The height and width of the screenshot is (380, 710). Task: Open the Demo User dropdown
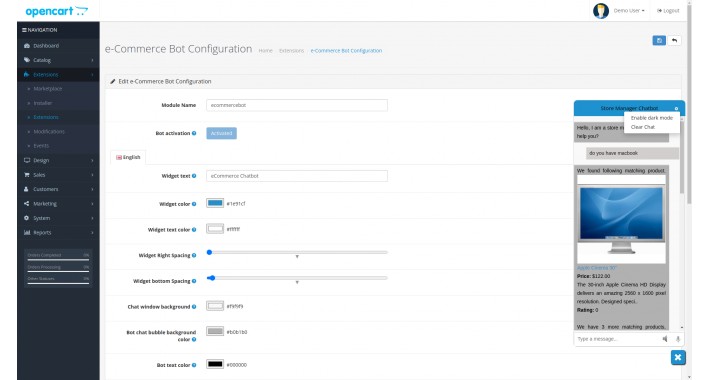click(629, 10)
